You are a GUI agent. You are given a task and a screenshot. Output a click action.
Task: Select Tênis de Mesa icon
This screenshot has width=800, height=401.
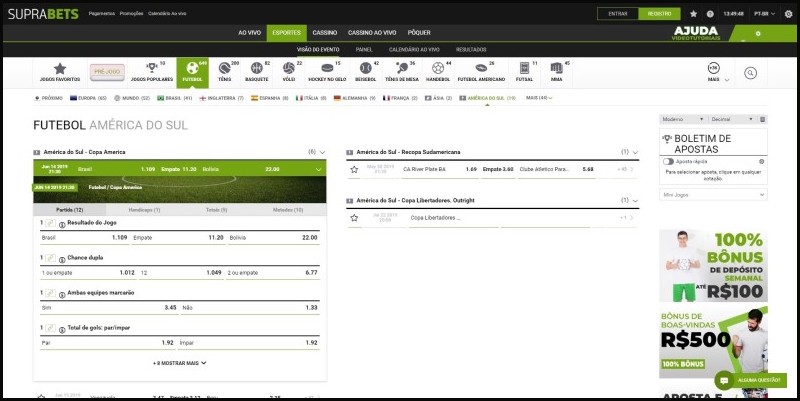coord(402,68)
